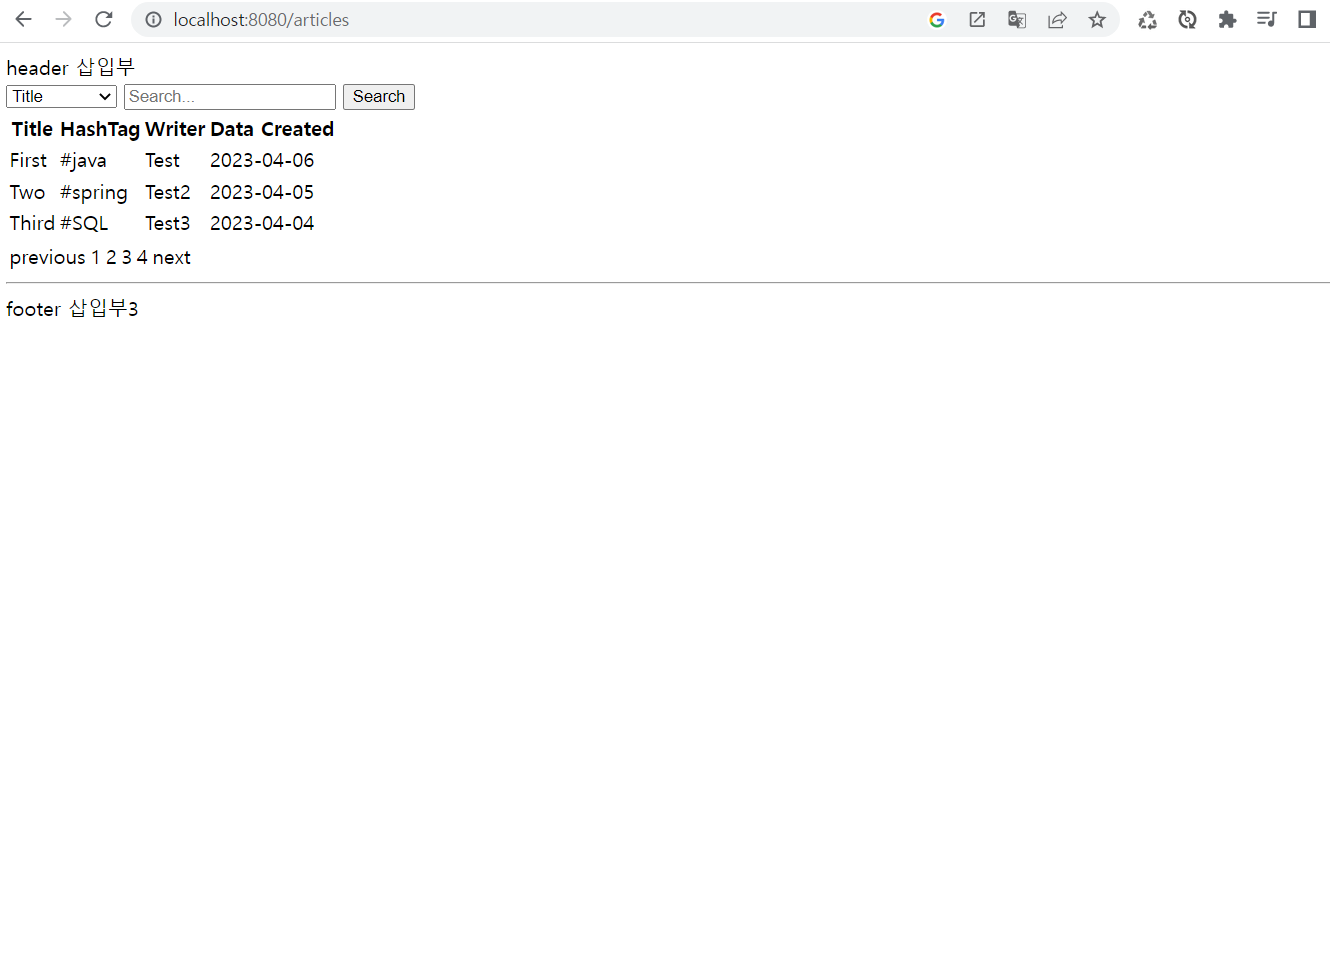This screenshot has width=1330, height=961.
Task: Click the date 2023-04-05
Action: (x=262, y=192)
